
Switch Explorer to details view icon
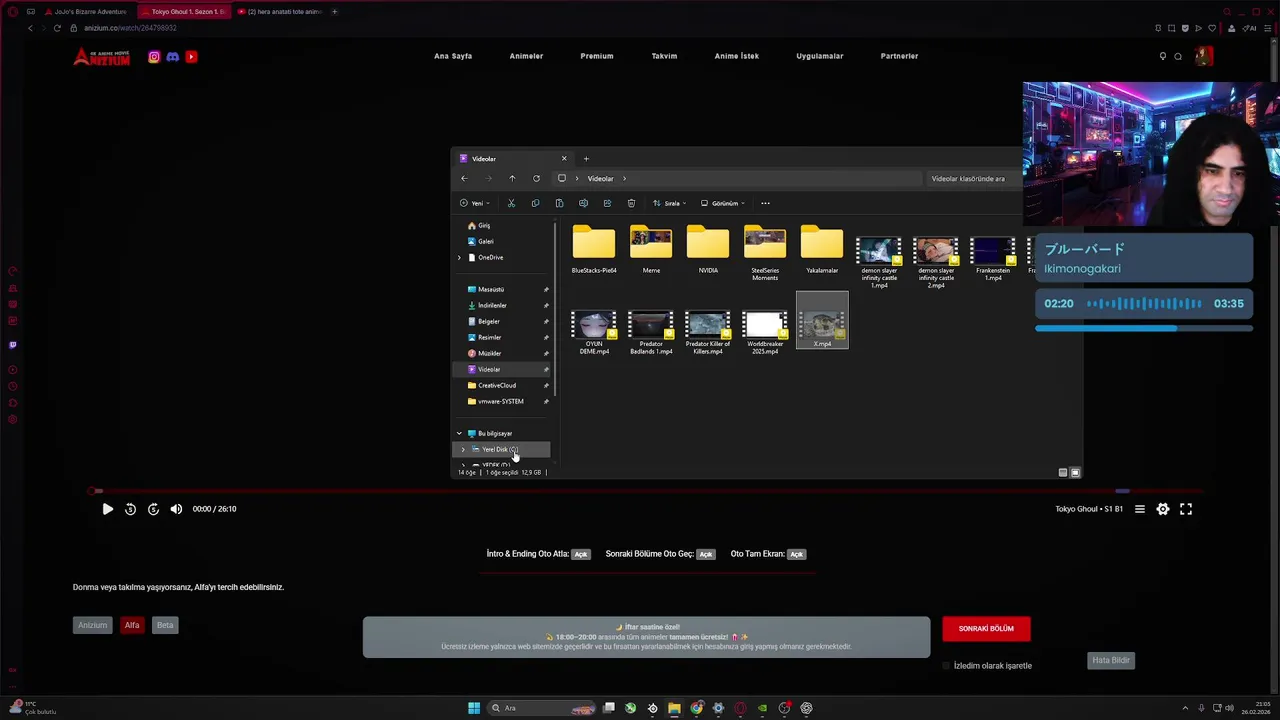(1062, 473)
